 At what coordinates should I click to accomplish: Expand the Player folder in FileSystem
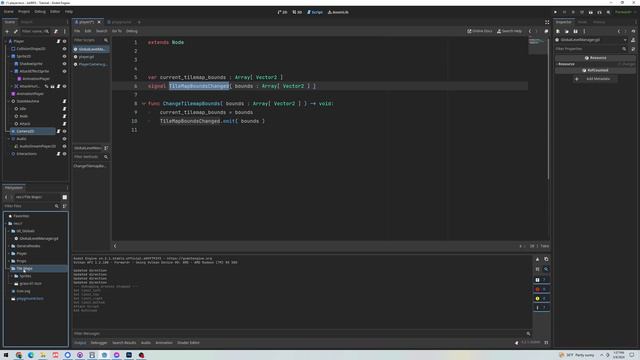click(x=9, y=253)
